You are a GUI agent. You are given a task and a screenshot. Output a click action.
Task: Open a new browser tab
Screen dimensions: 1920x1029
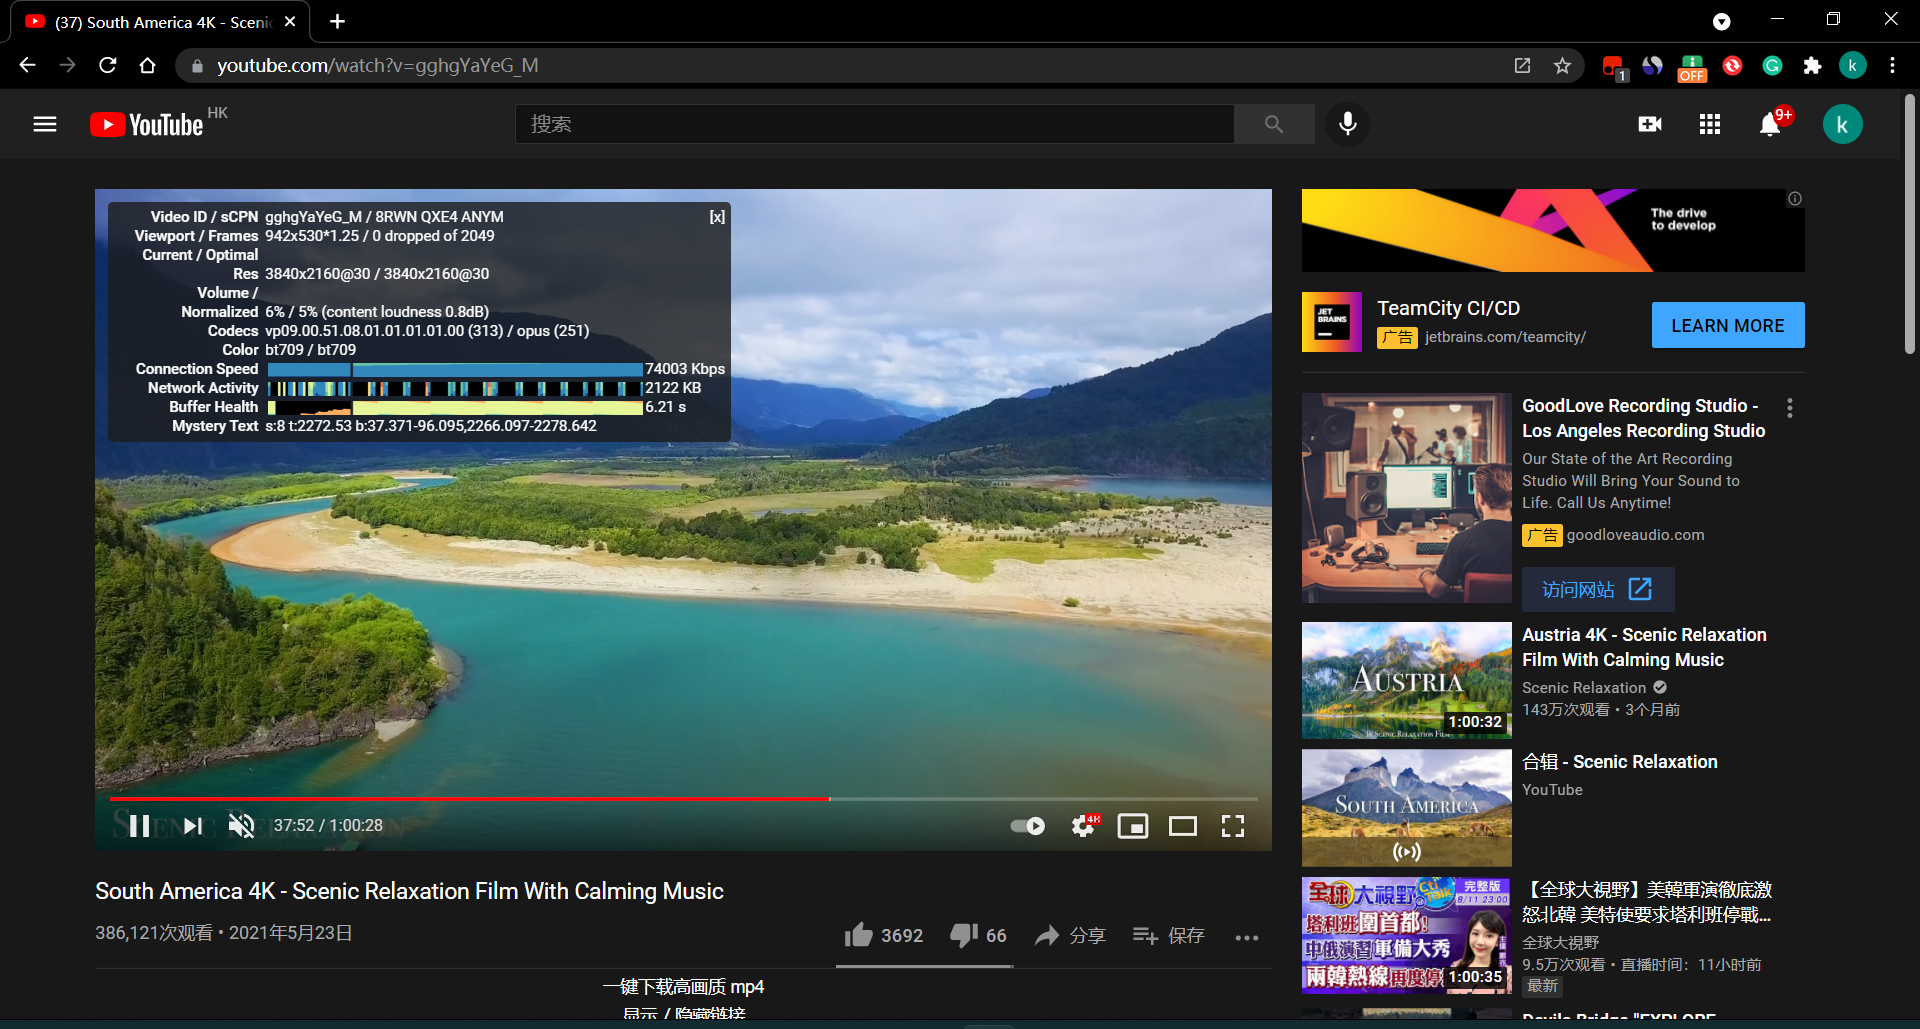(x=337, y=21)
